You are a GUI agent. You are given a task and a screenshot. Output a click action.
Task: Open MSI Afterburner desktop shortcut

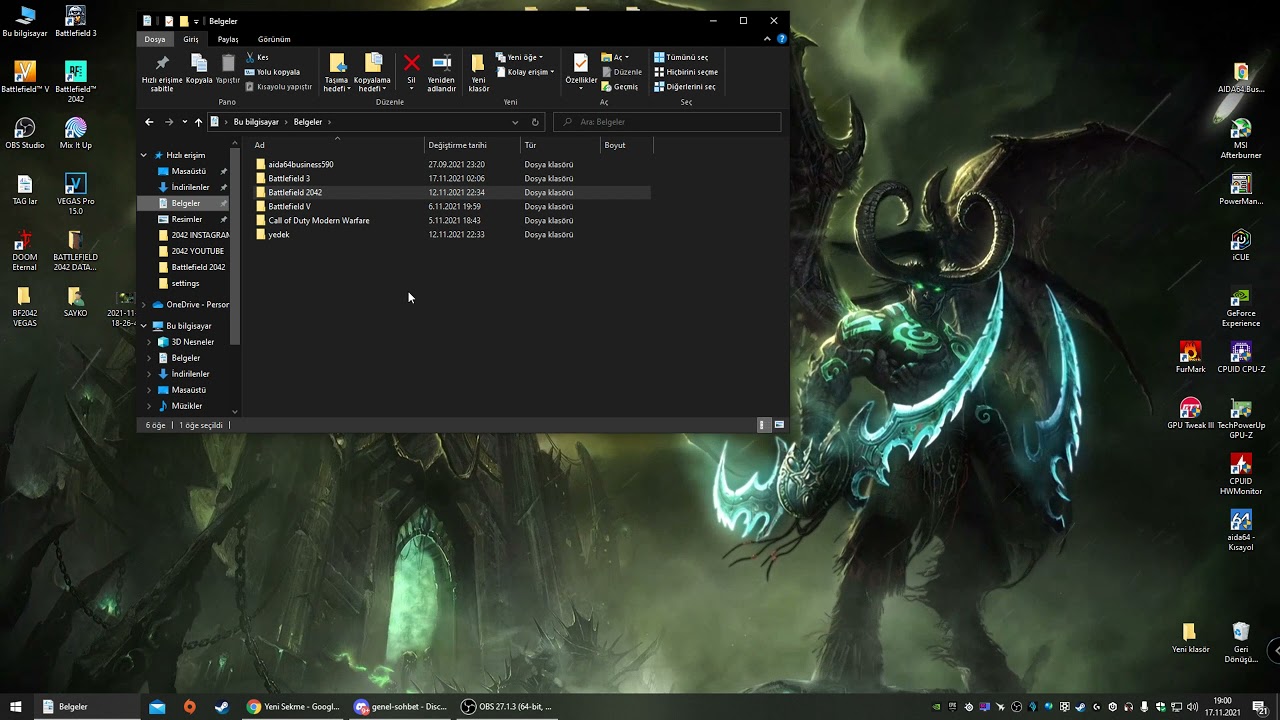coord(1241,139)
